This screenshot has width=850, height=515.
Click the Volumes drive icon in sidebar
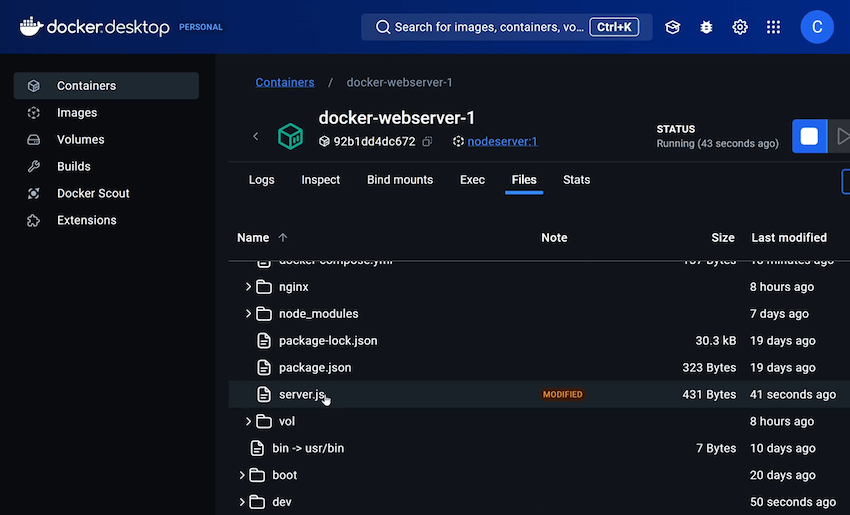pyautogui.click(x=34, y=140)
